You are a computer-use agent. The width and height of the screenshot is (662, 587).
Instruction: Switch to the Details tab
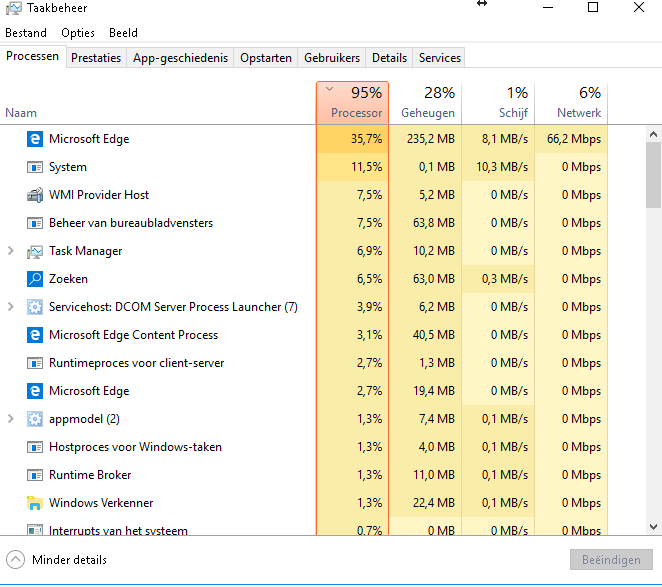(x=389, y=58)
